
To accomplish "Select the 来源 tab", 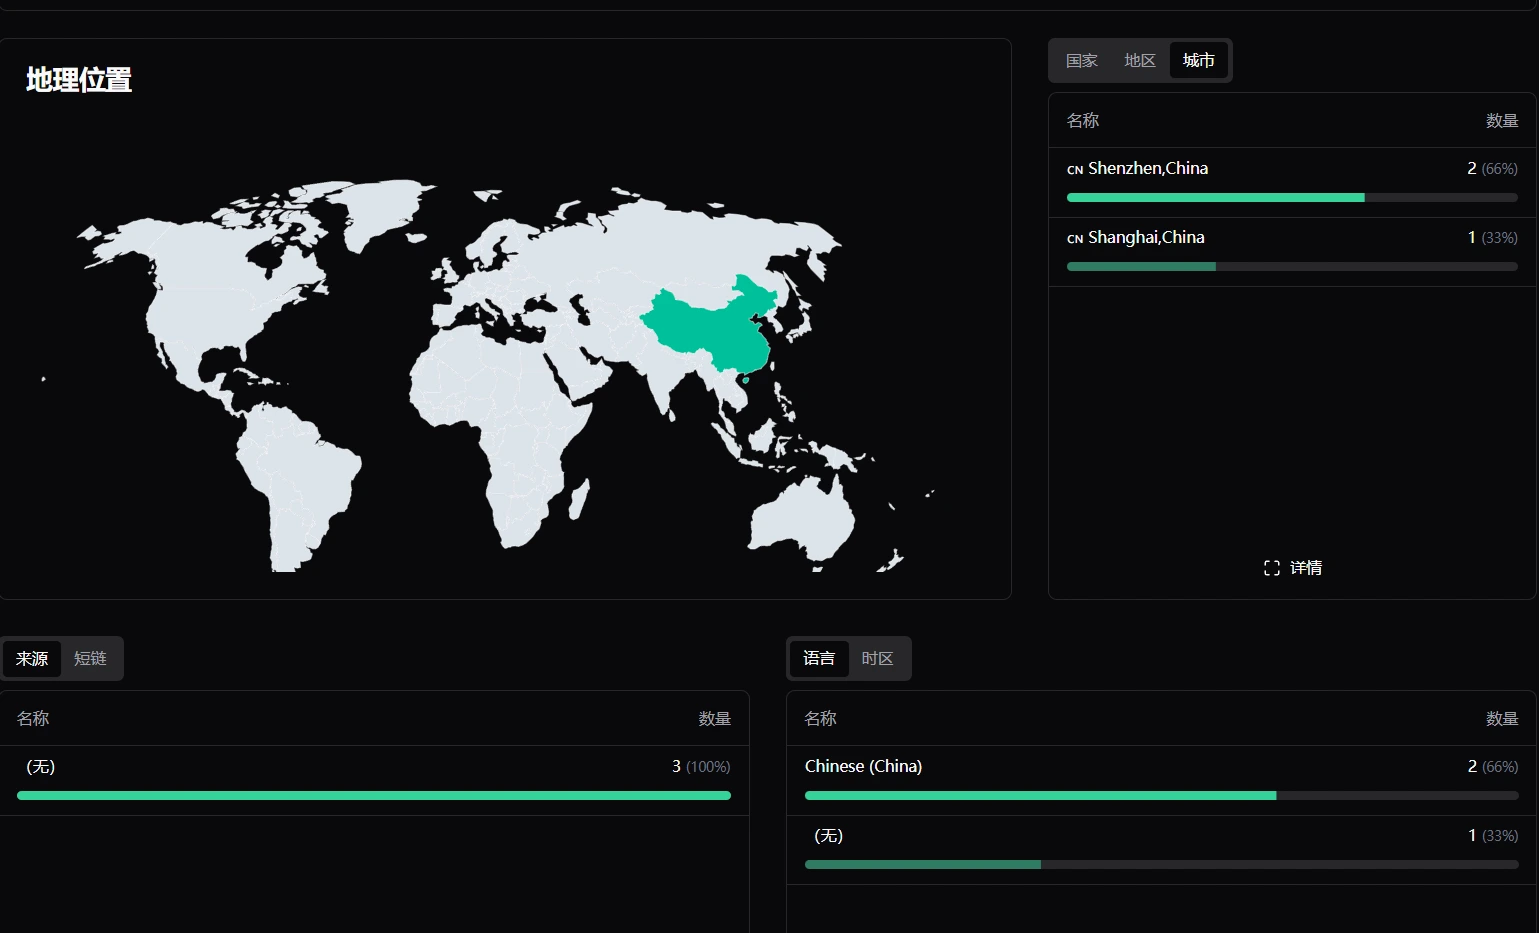I will (x=32, y=659).
